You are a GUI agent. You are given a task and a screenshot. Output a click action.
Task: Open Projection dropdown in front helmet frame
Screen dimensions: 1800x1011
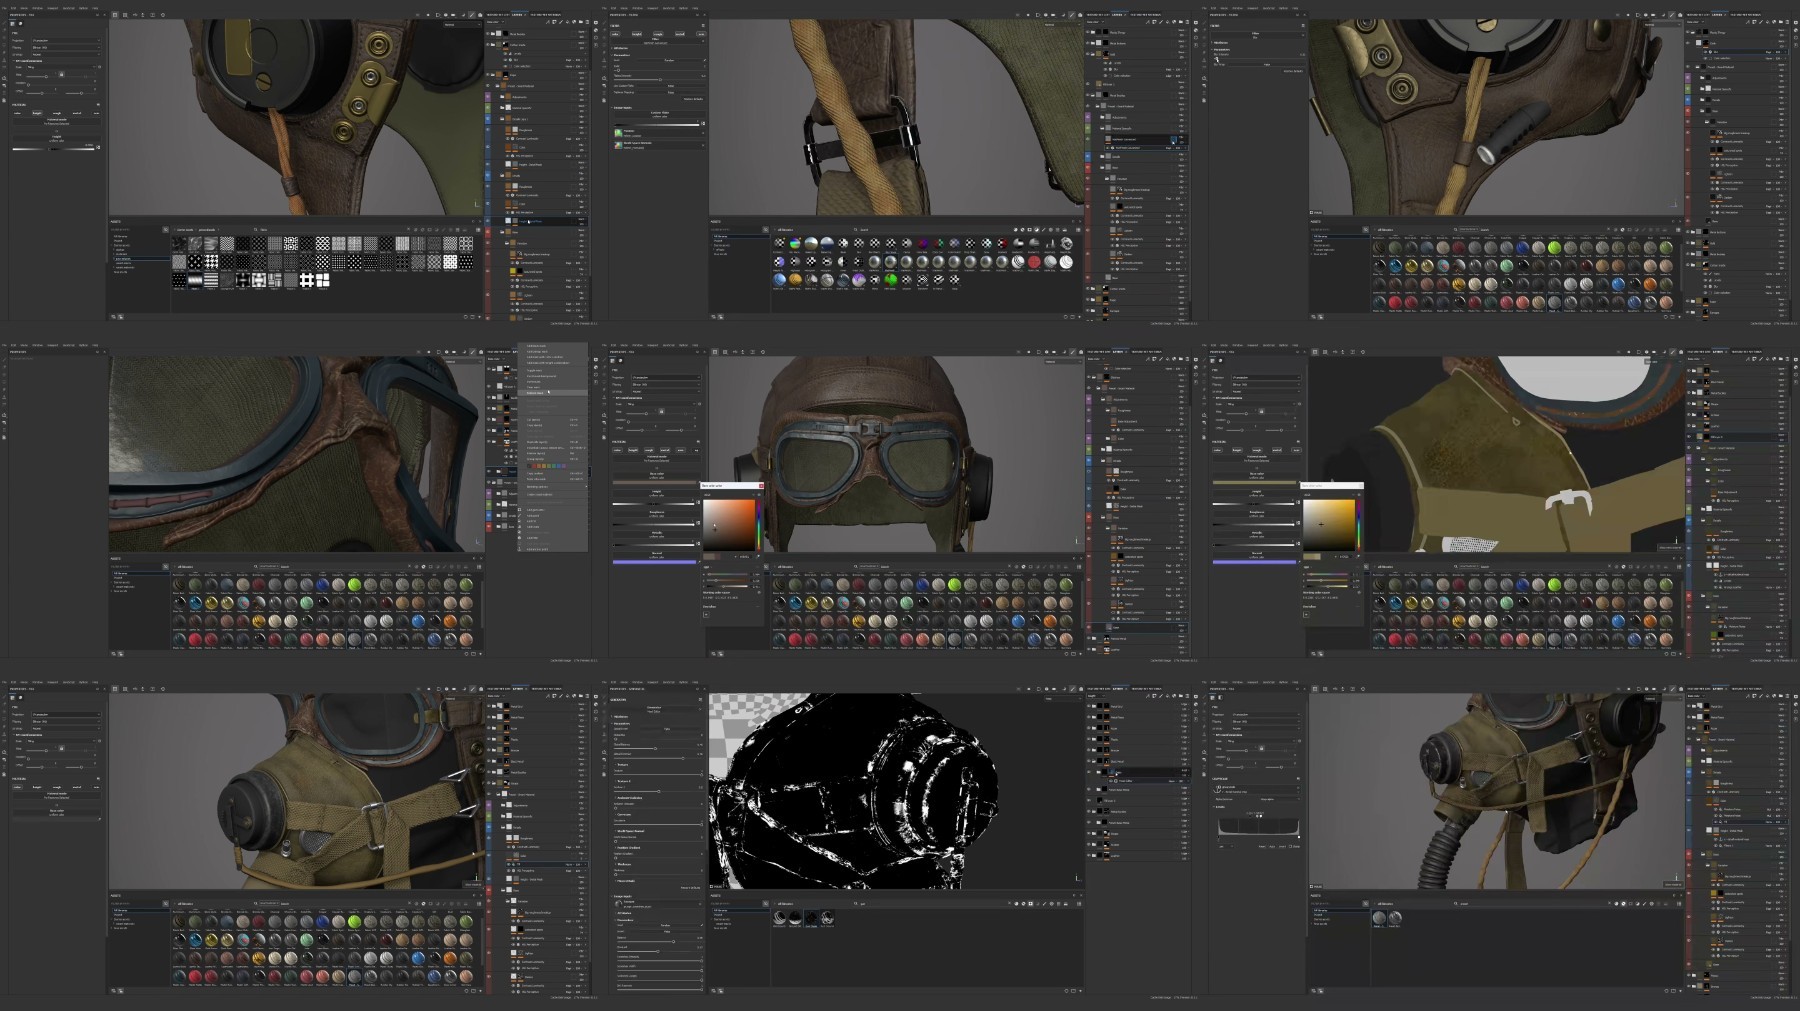665,378
